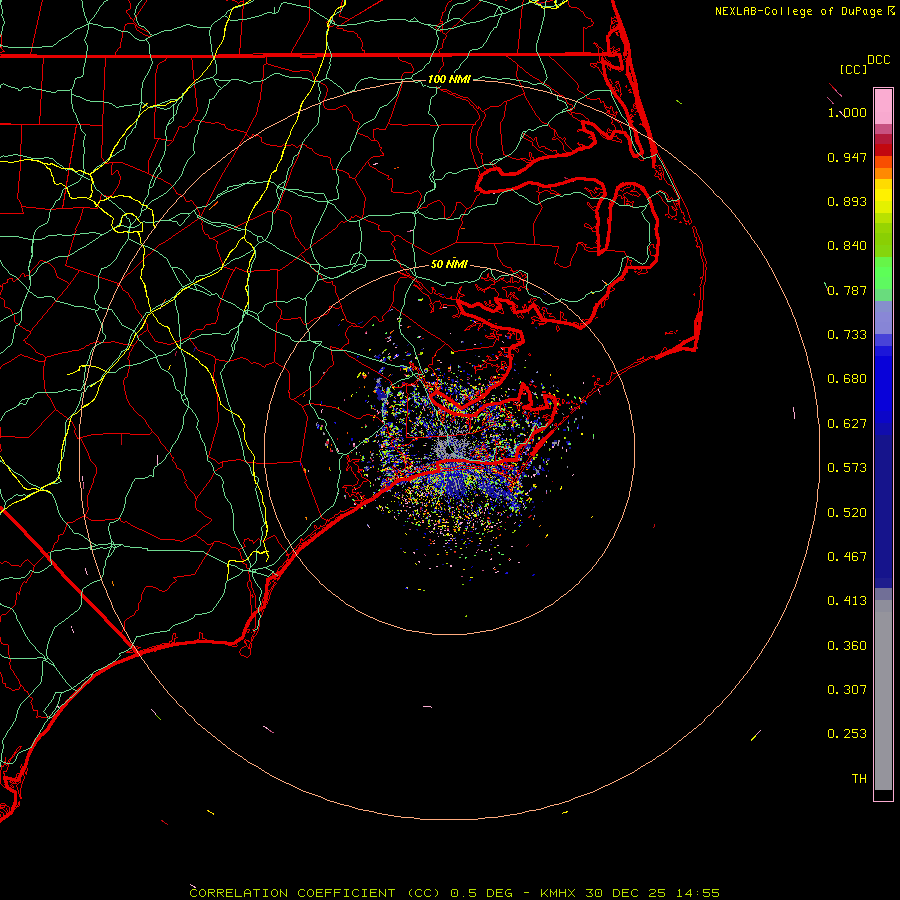Image resolution: width=900 pixels, height=900 pixels.
Task: Click the Correlation Coefficient product title at bottom
Action: click(x=454, y=893)
